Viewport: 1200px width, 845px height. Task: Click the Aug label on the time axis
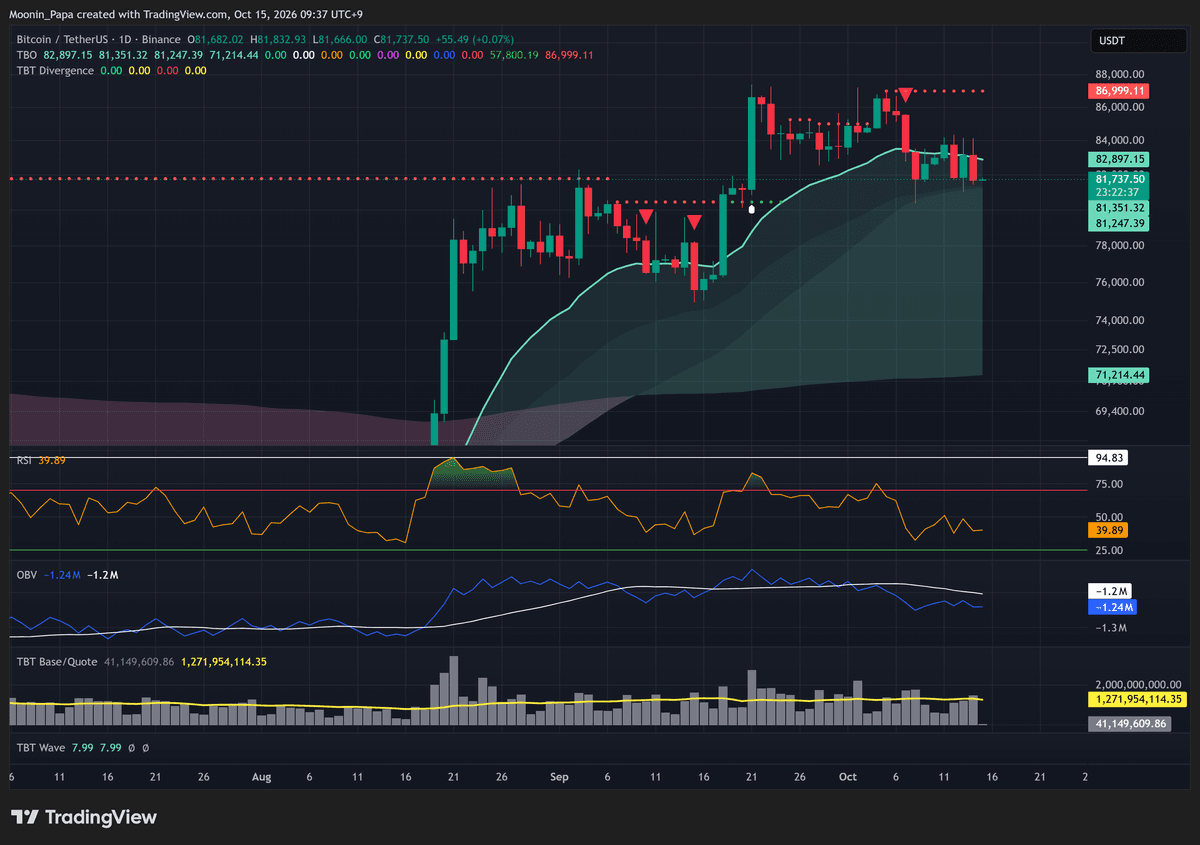[262, 776]
